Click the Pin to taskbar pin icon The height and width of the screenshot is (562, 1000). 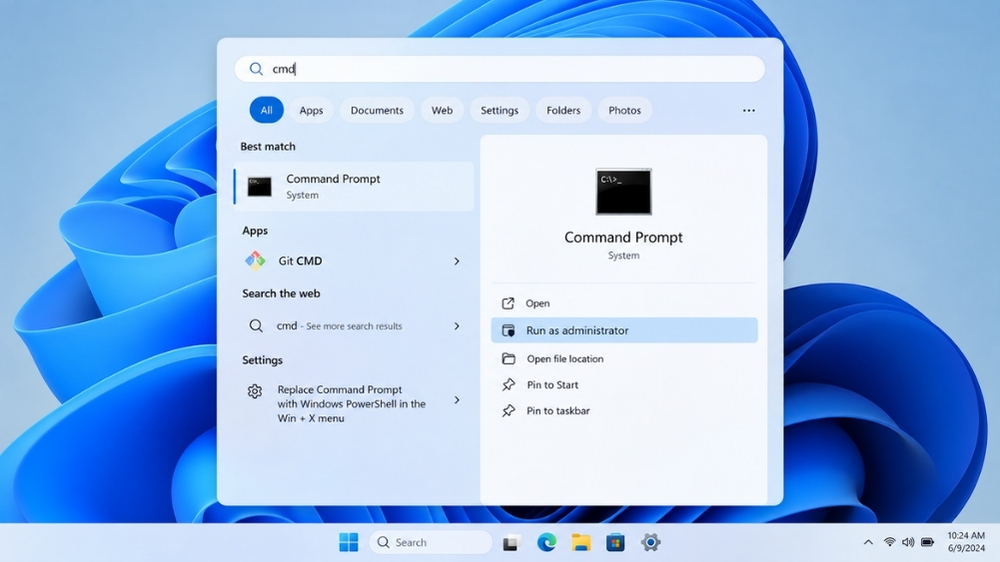pos(508,411)
